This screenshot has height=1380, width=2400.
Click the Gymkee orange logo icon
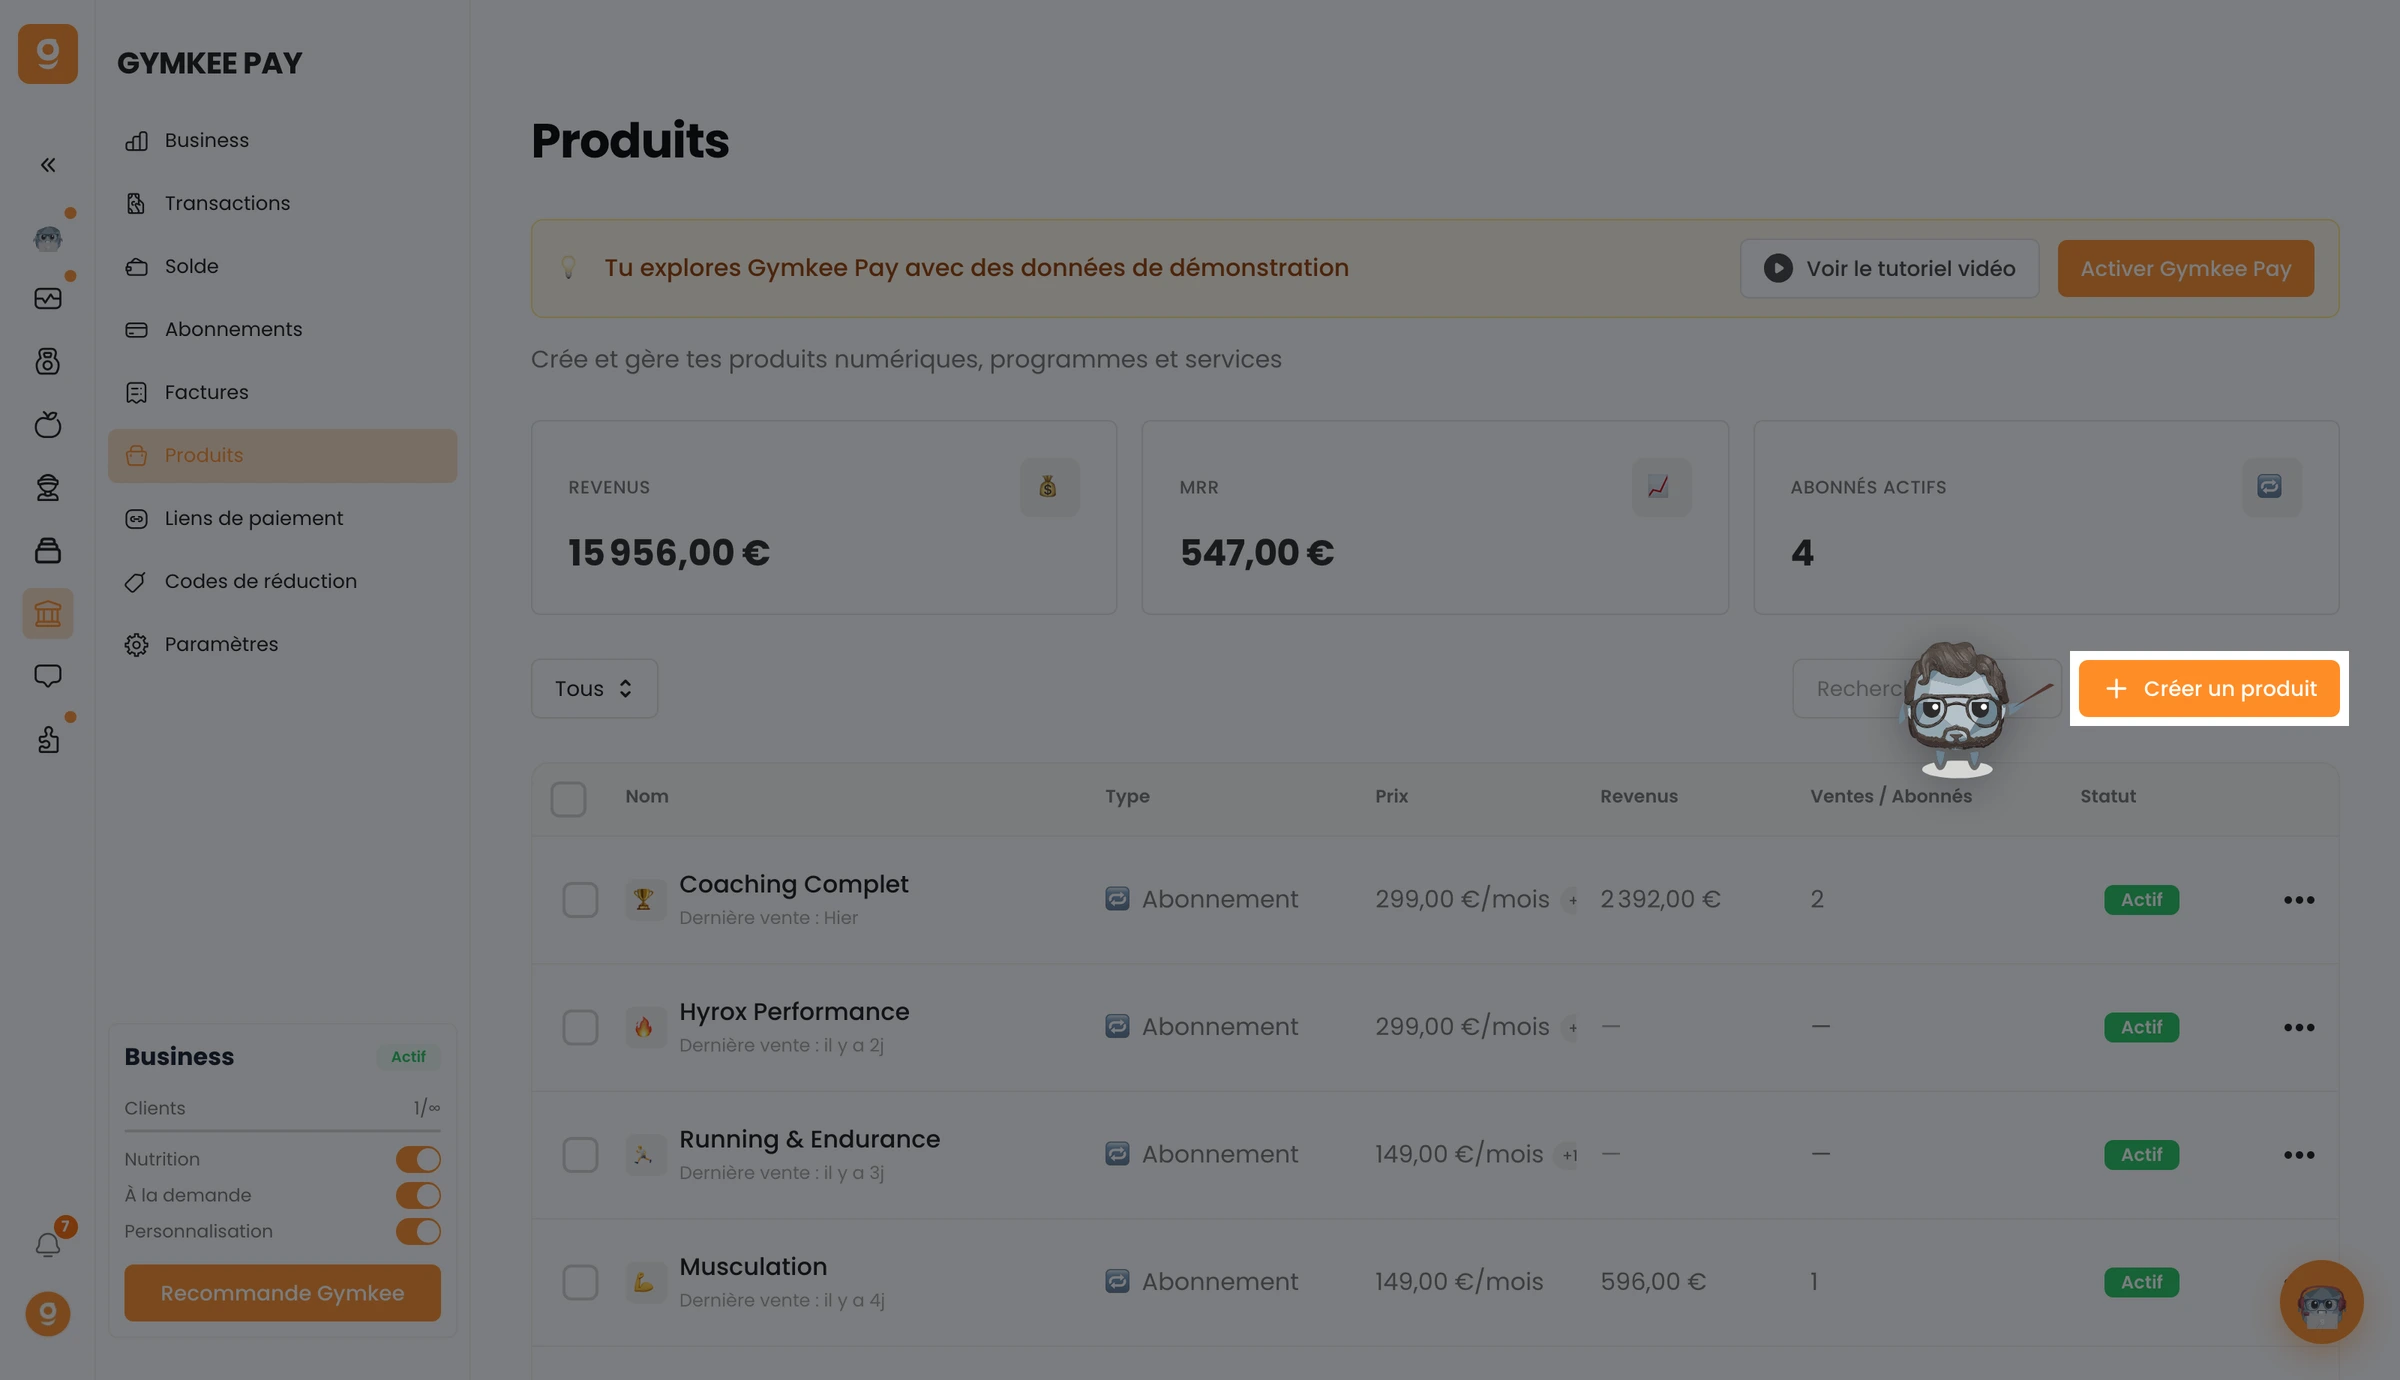48,54
